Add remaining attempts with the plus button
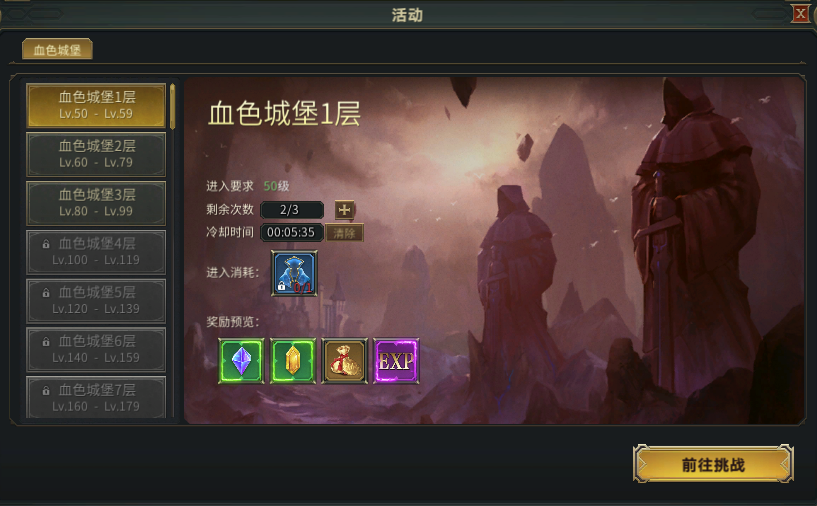Image resolution: width=817 pixels, height=506 pixels. click(344, 210)
